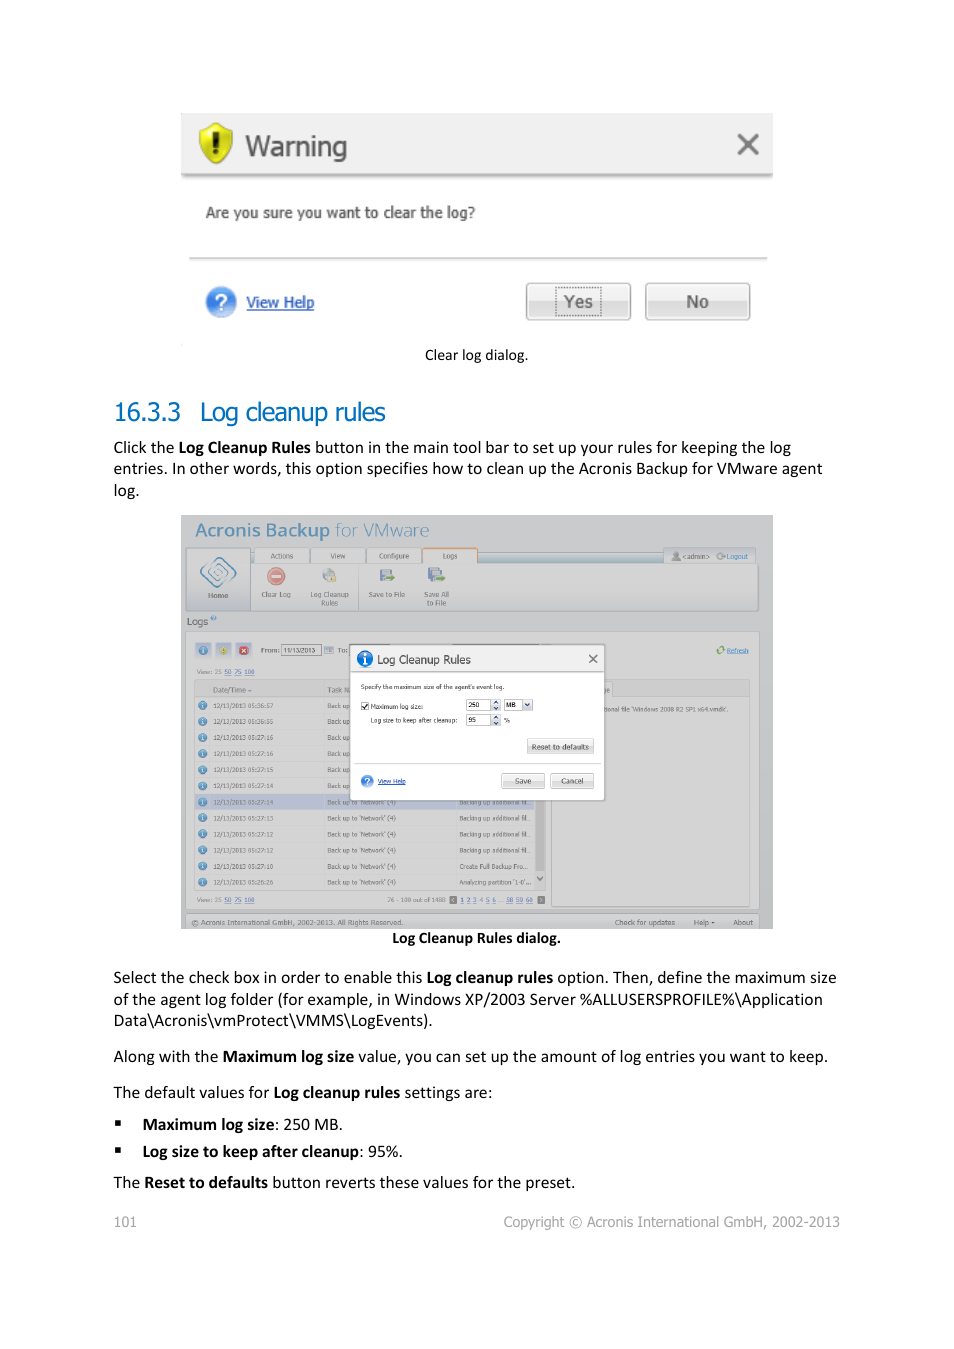Click the blue question mark help icon in Warning dialog

tap(221, 302)
